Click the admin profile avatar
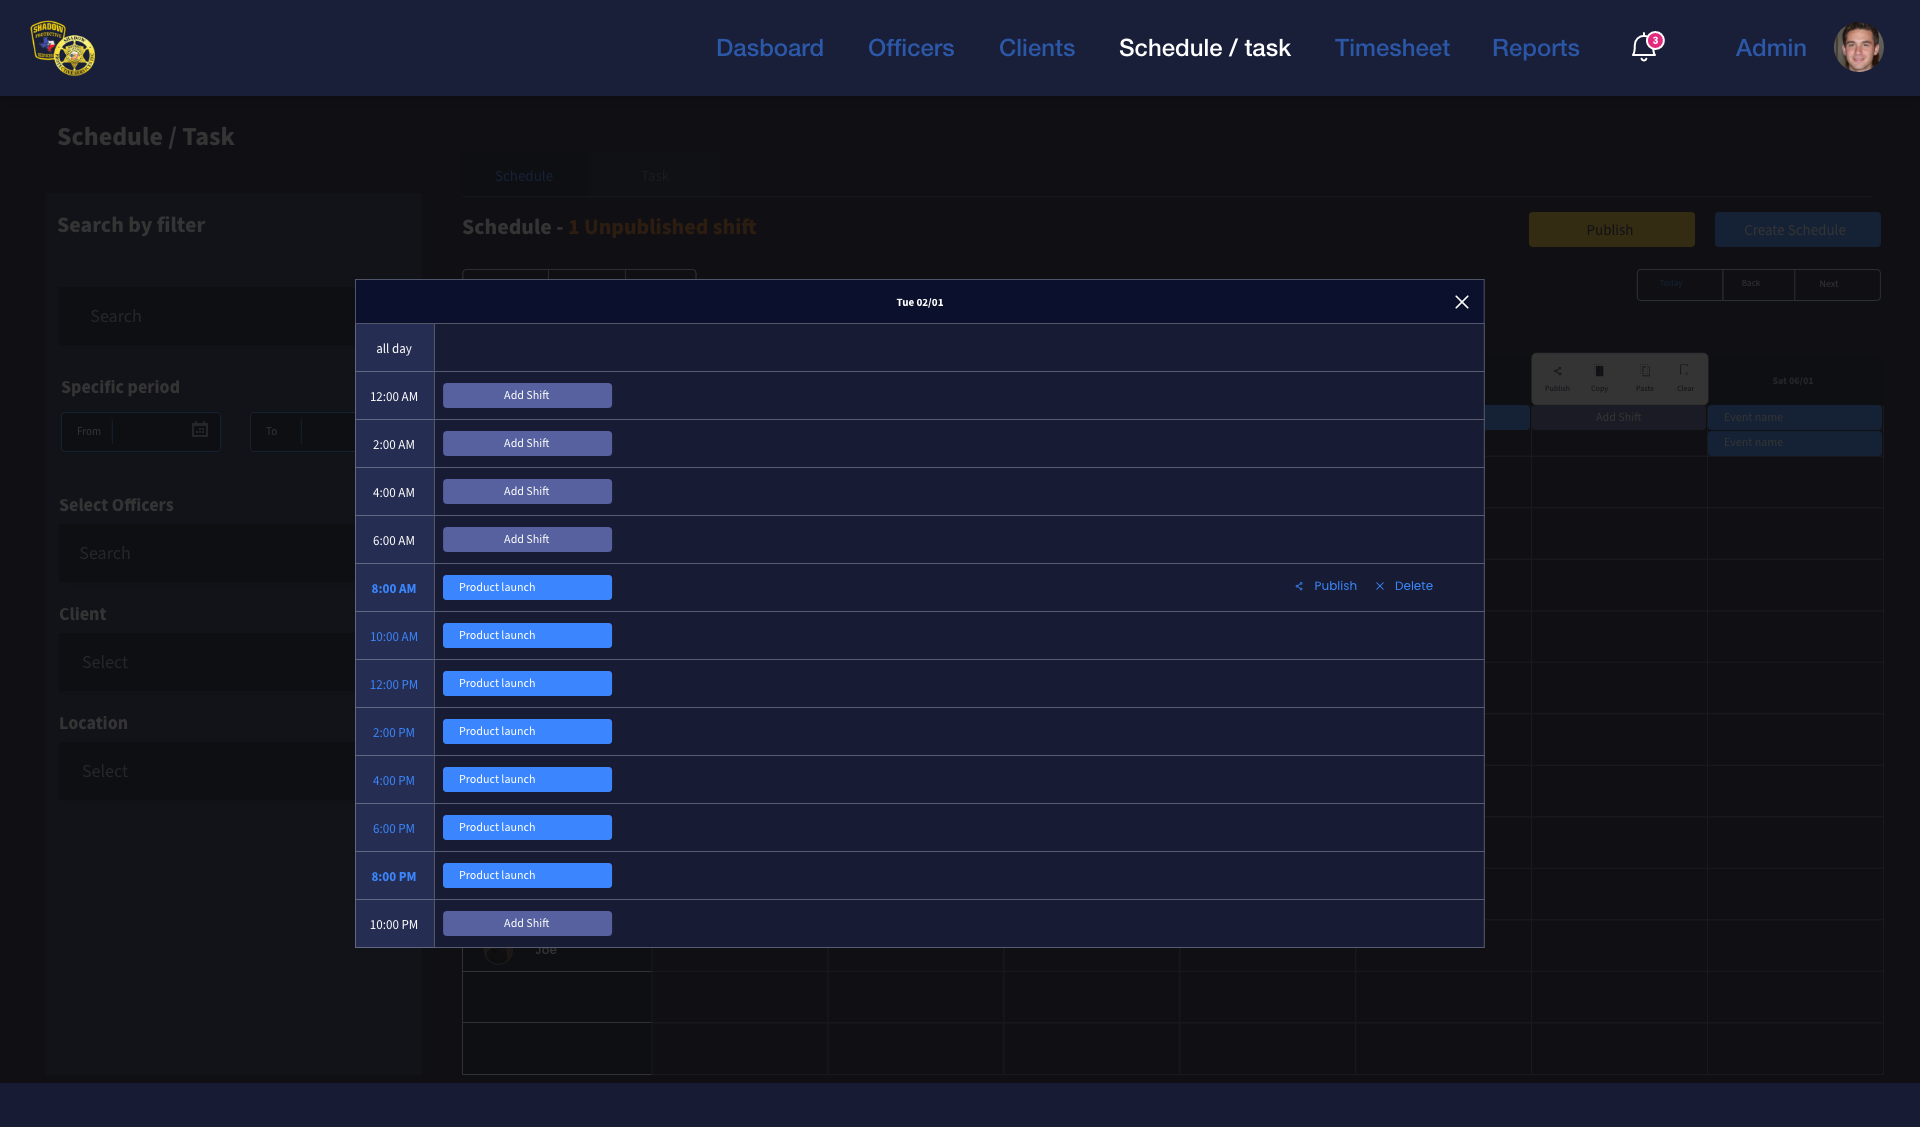This screenshot has width=1920, height=1127. tap(1858, 47)
